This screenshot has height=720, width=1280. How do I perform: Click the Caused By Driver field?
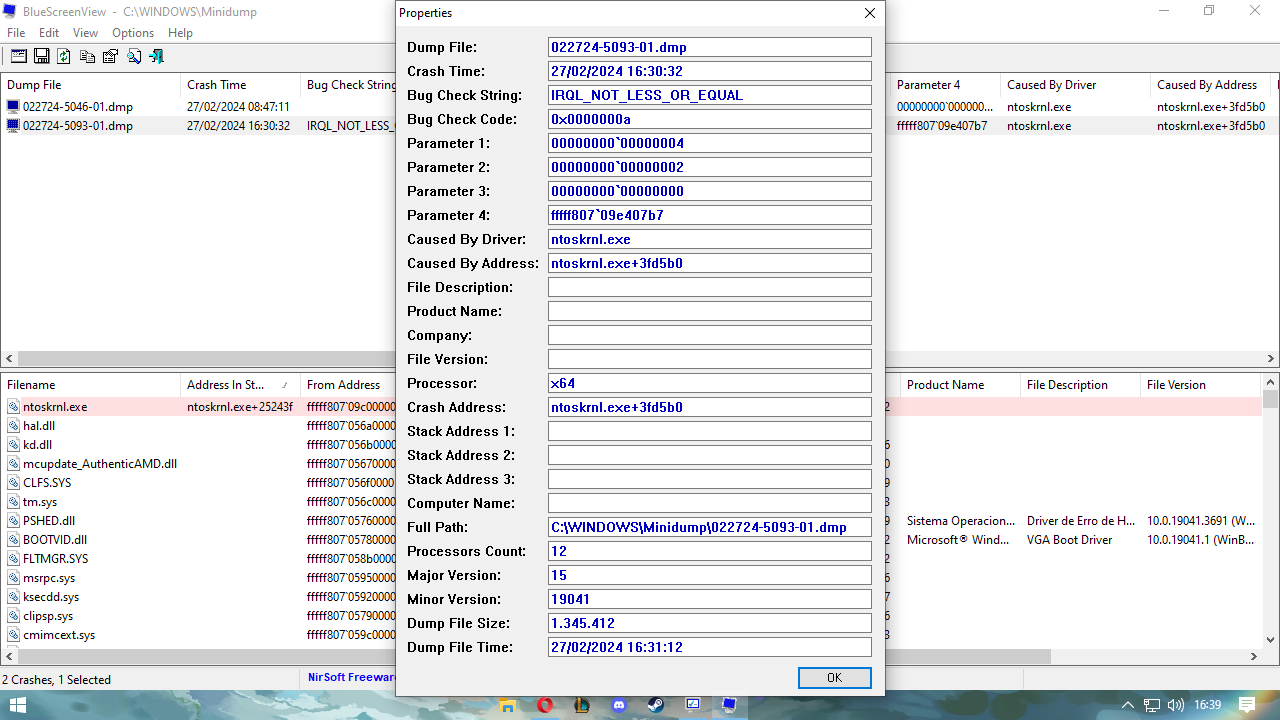click(710, 239)
